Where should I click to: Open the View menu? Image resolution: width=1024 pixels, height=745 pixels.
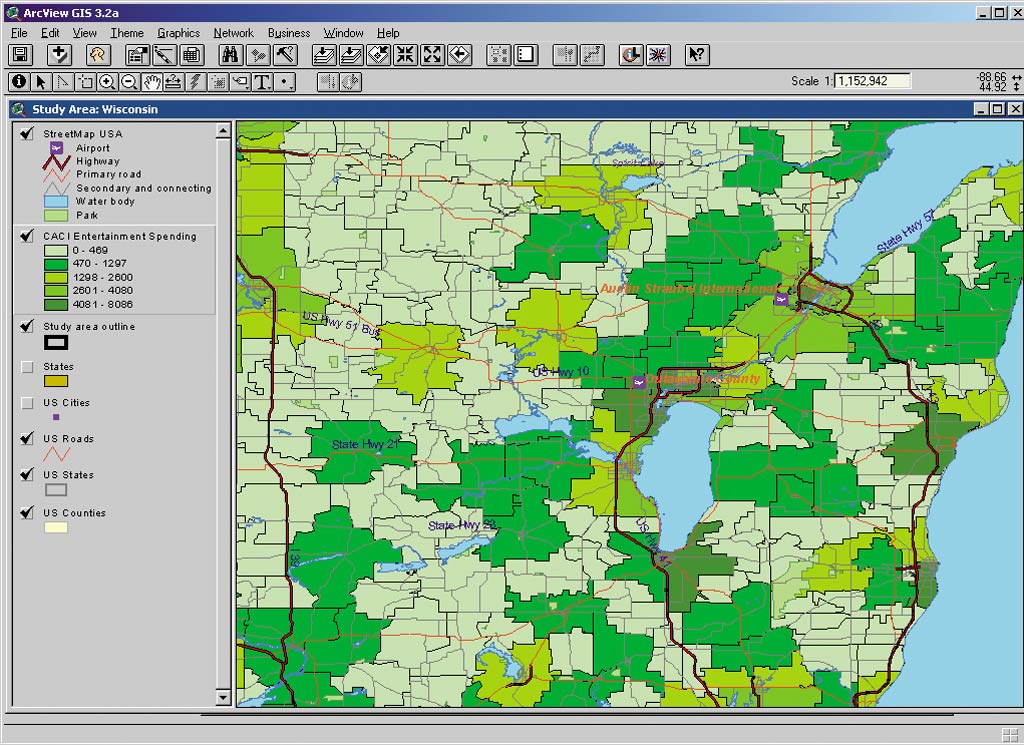[x=84, y=33]
